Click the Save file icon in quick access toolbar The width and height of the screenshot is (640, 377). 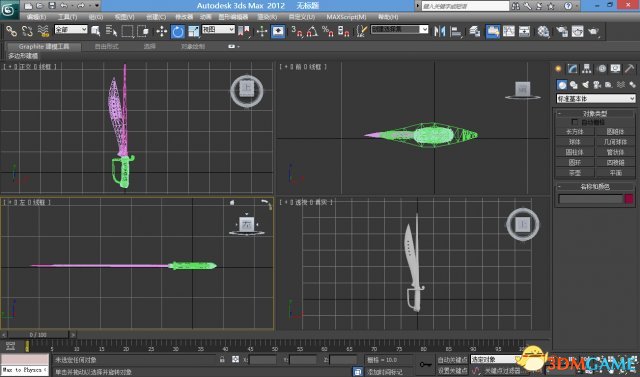click(52, 6)
